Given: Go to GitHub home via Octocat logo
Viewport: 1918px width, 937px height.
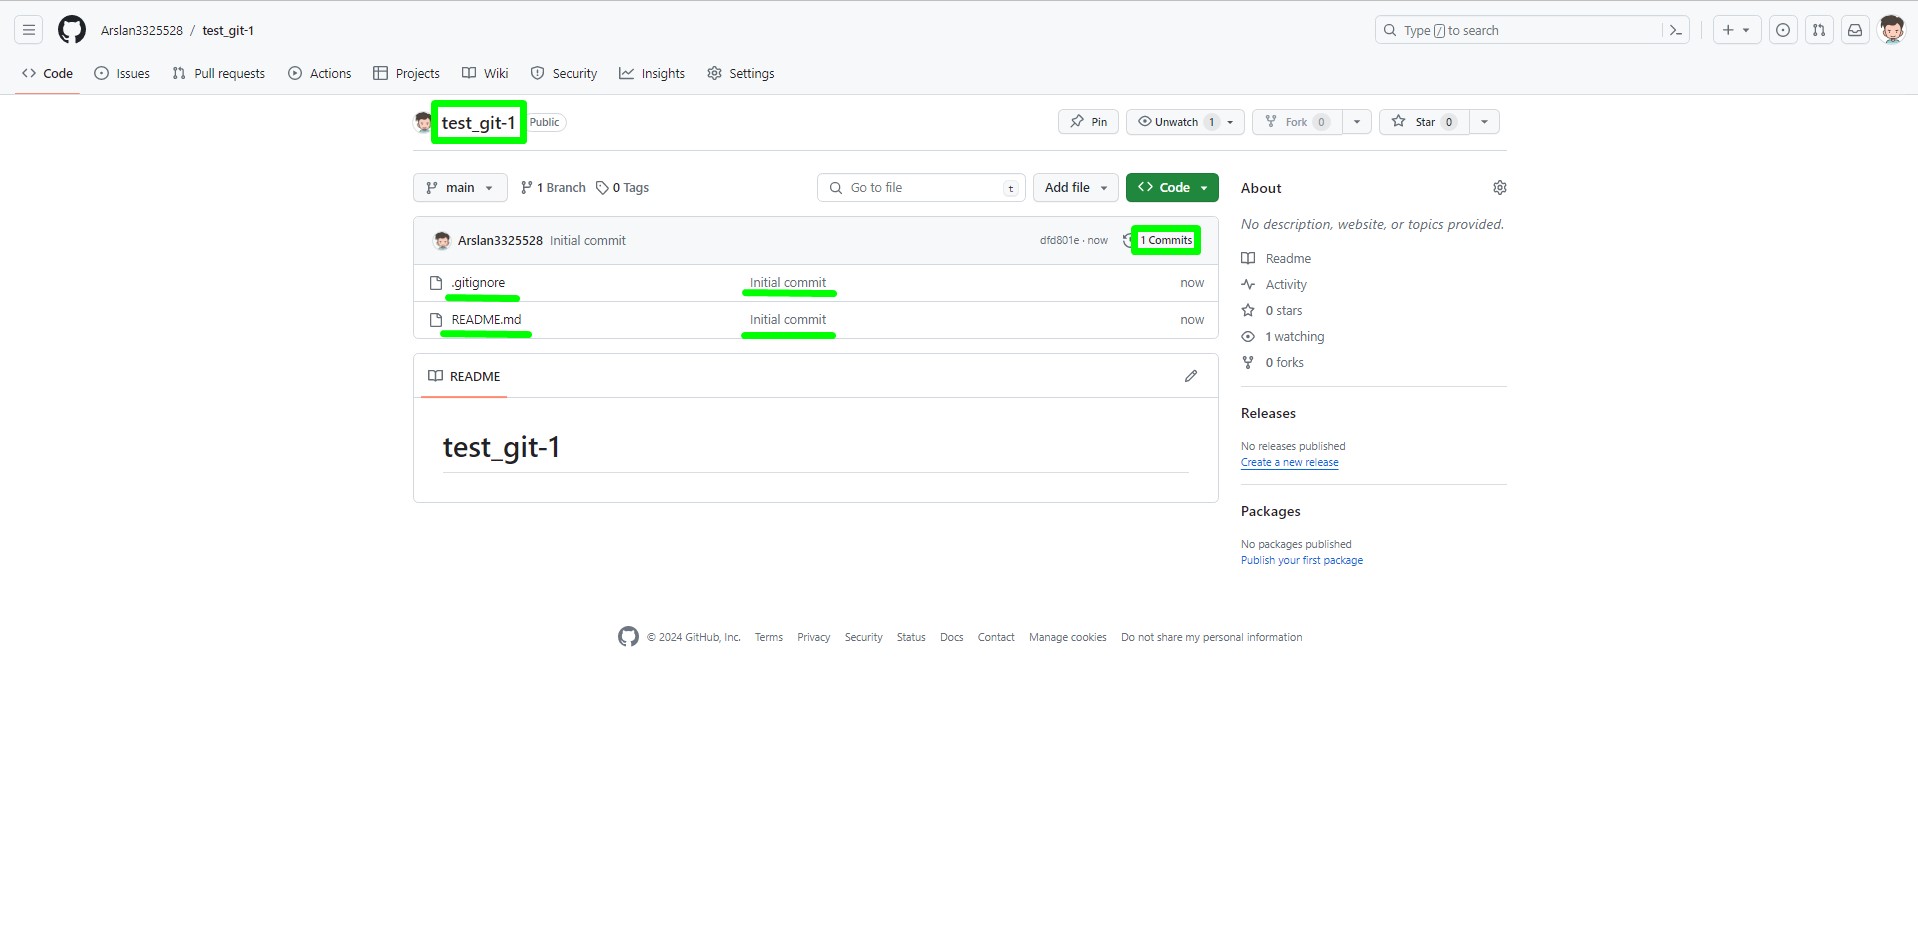Looking at the screenshot, I should 72,30.
